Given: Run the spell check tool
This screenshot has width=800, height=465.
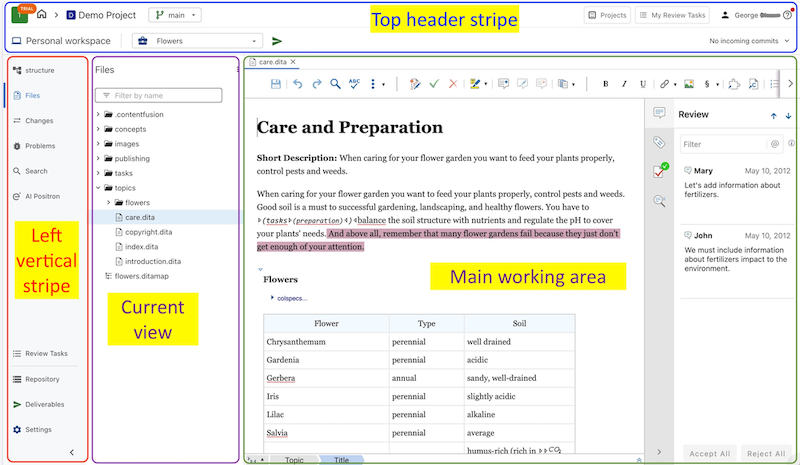Looking at the screenshot, I should click(x=354, y=84).
